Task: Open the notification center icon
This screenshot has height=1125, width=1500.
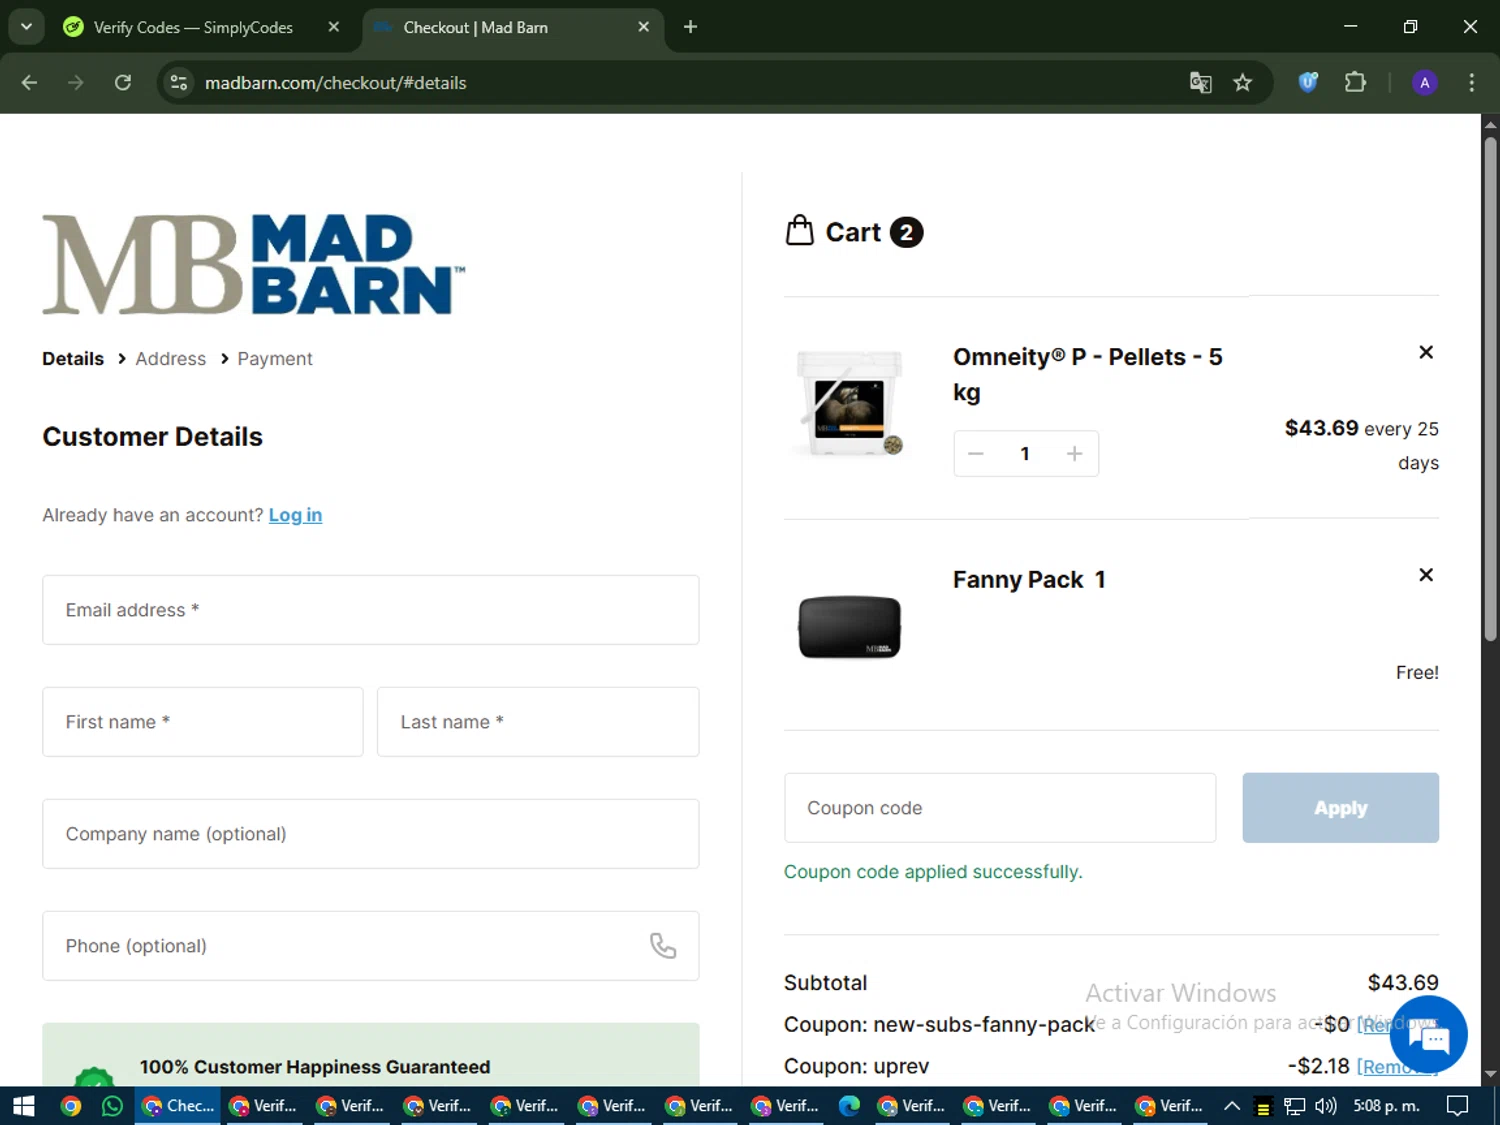Action: (1458, 1106)
